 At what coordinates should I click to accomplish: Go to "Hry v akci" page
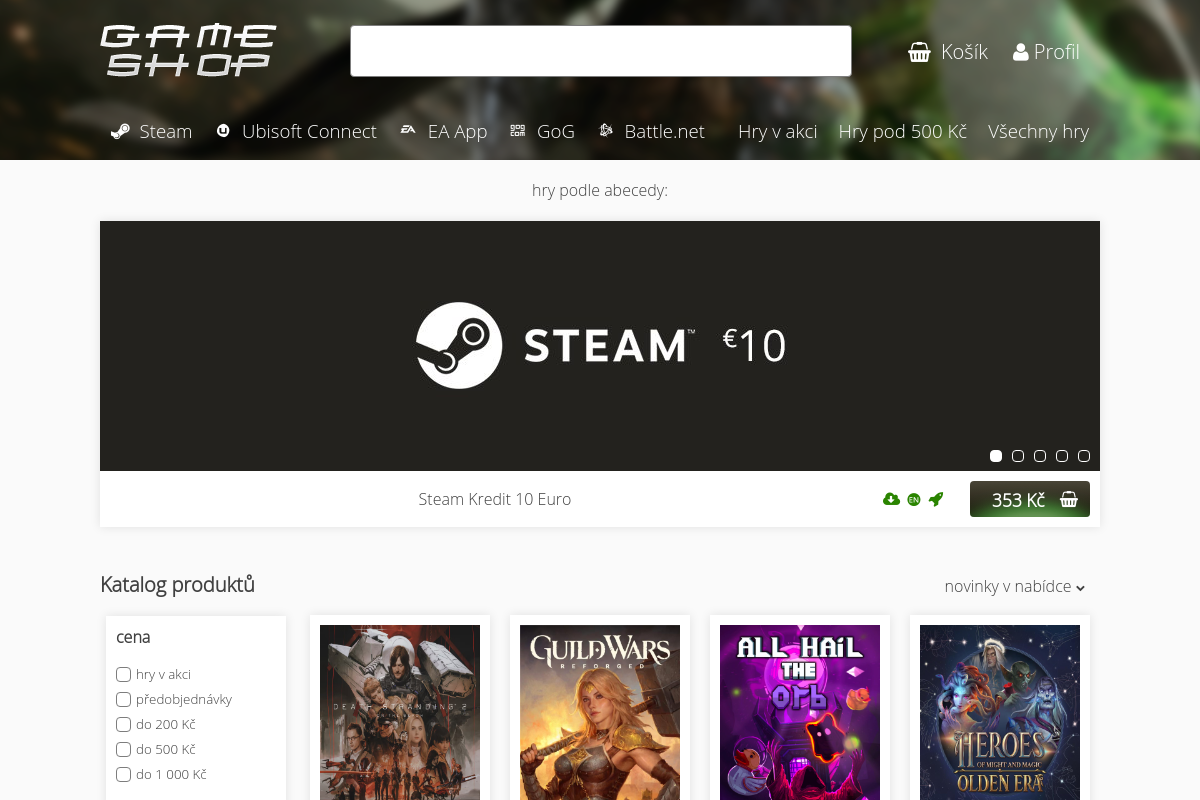pyautogui.click(x=777, y=131)
